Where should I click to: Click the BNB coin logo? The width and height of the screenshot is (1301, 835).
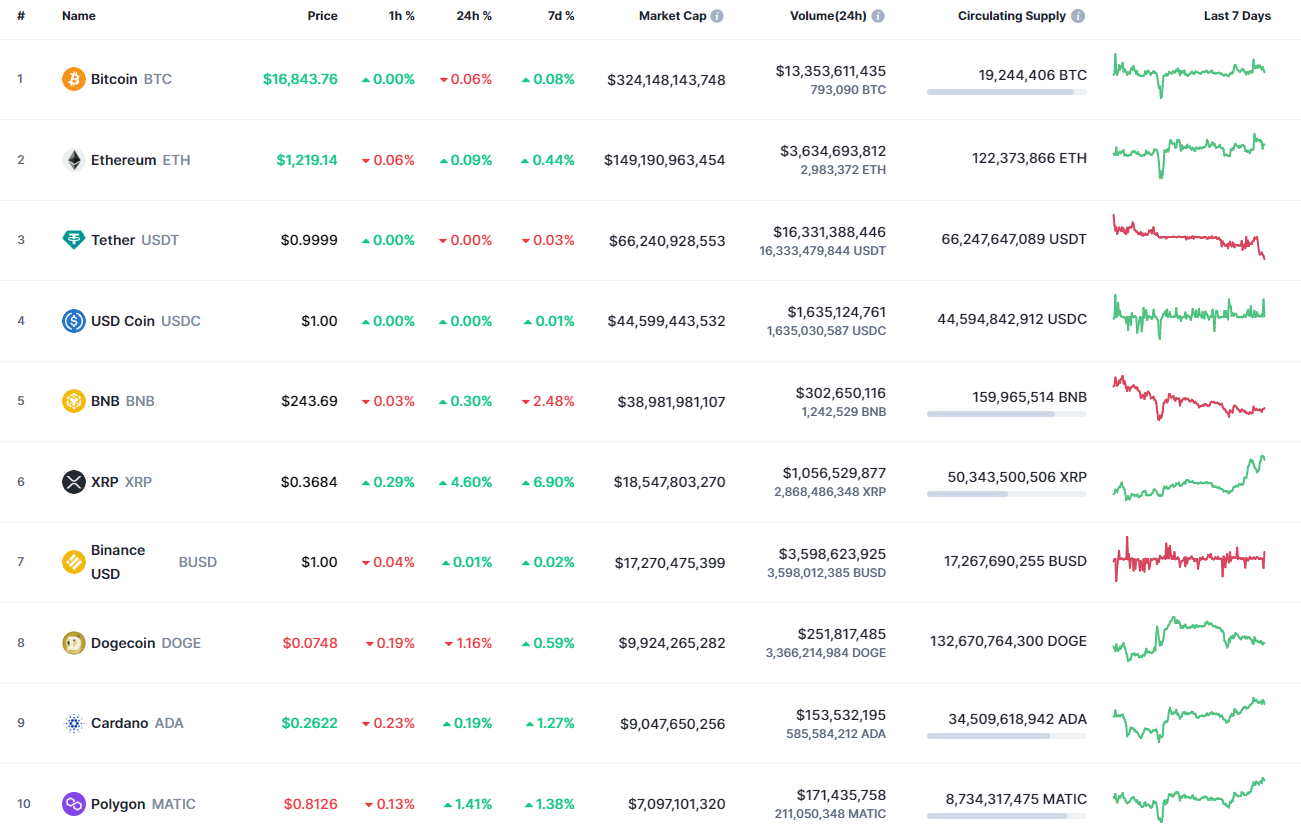point(73,400)
